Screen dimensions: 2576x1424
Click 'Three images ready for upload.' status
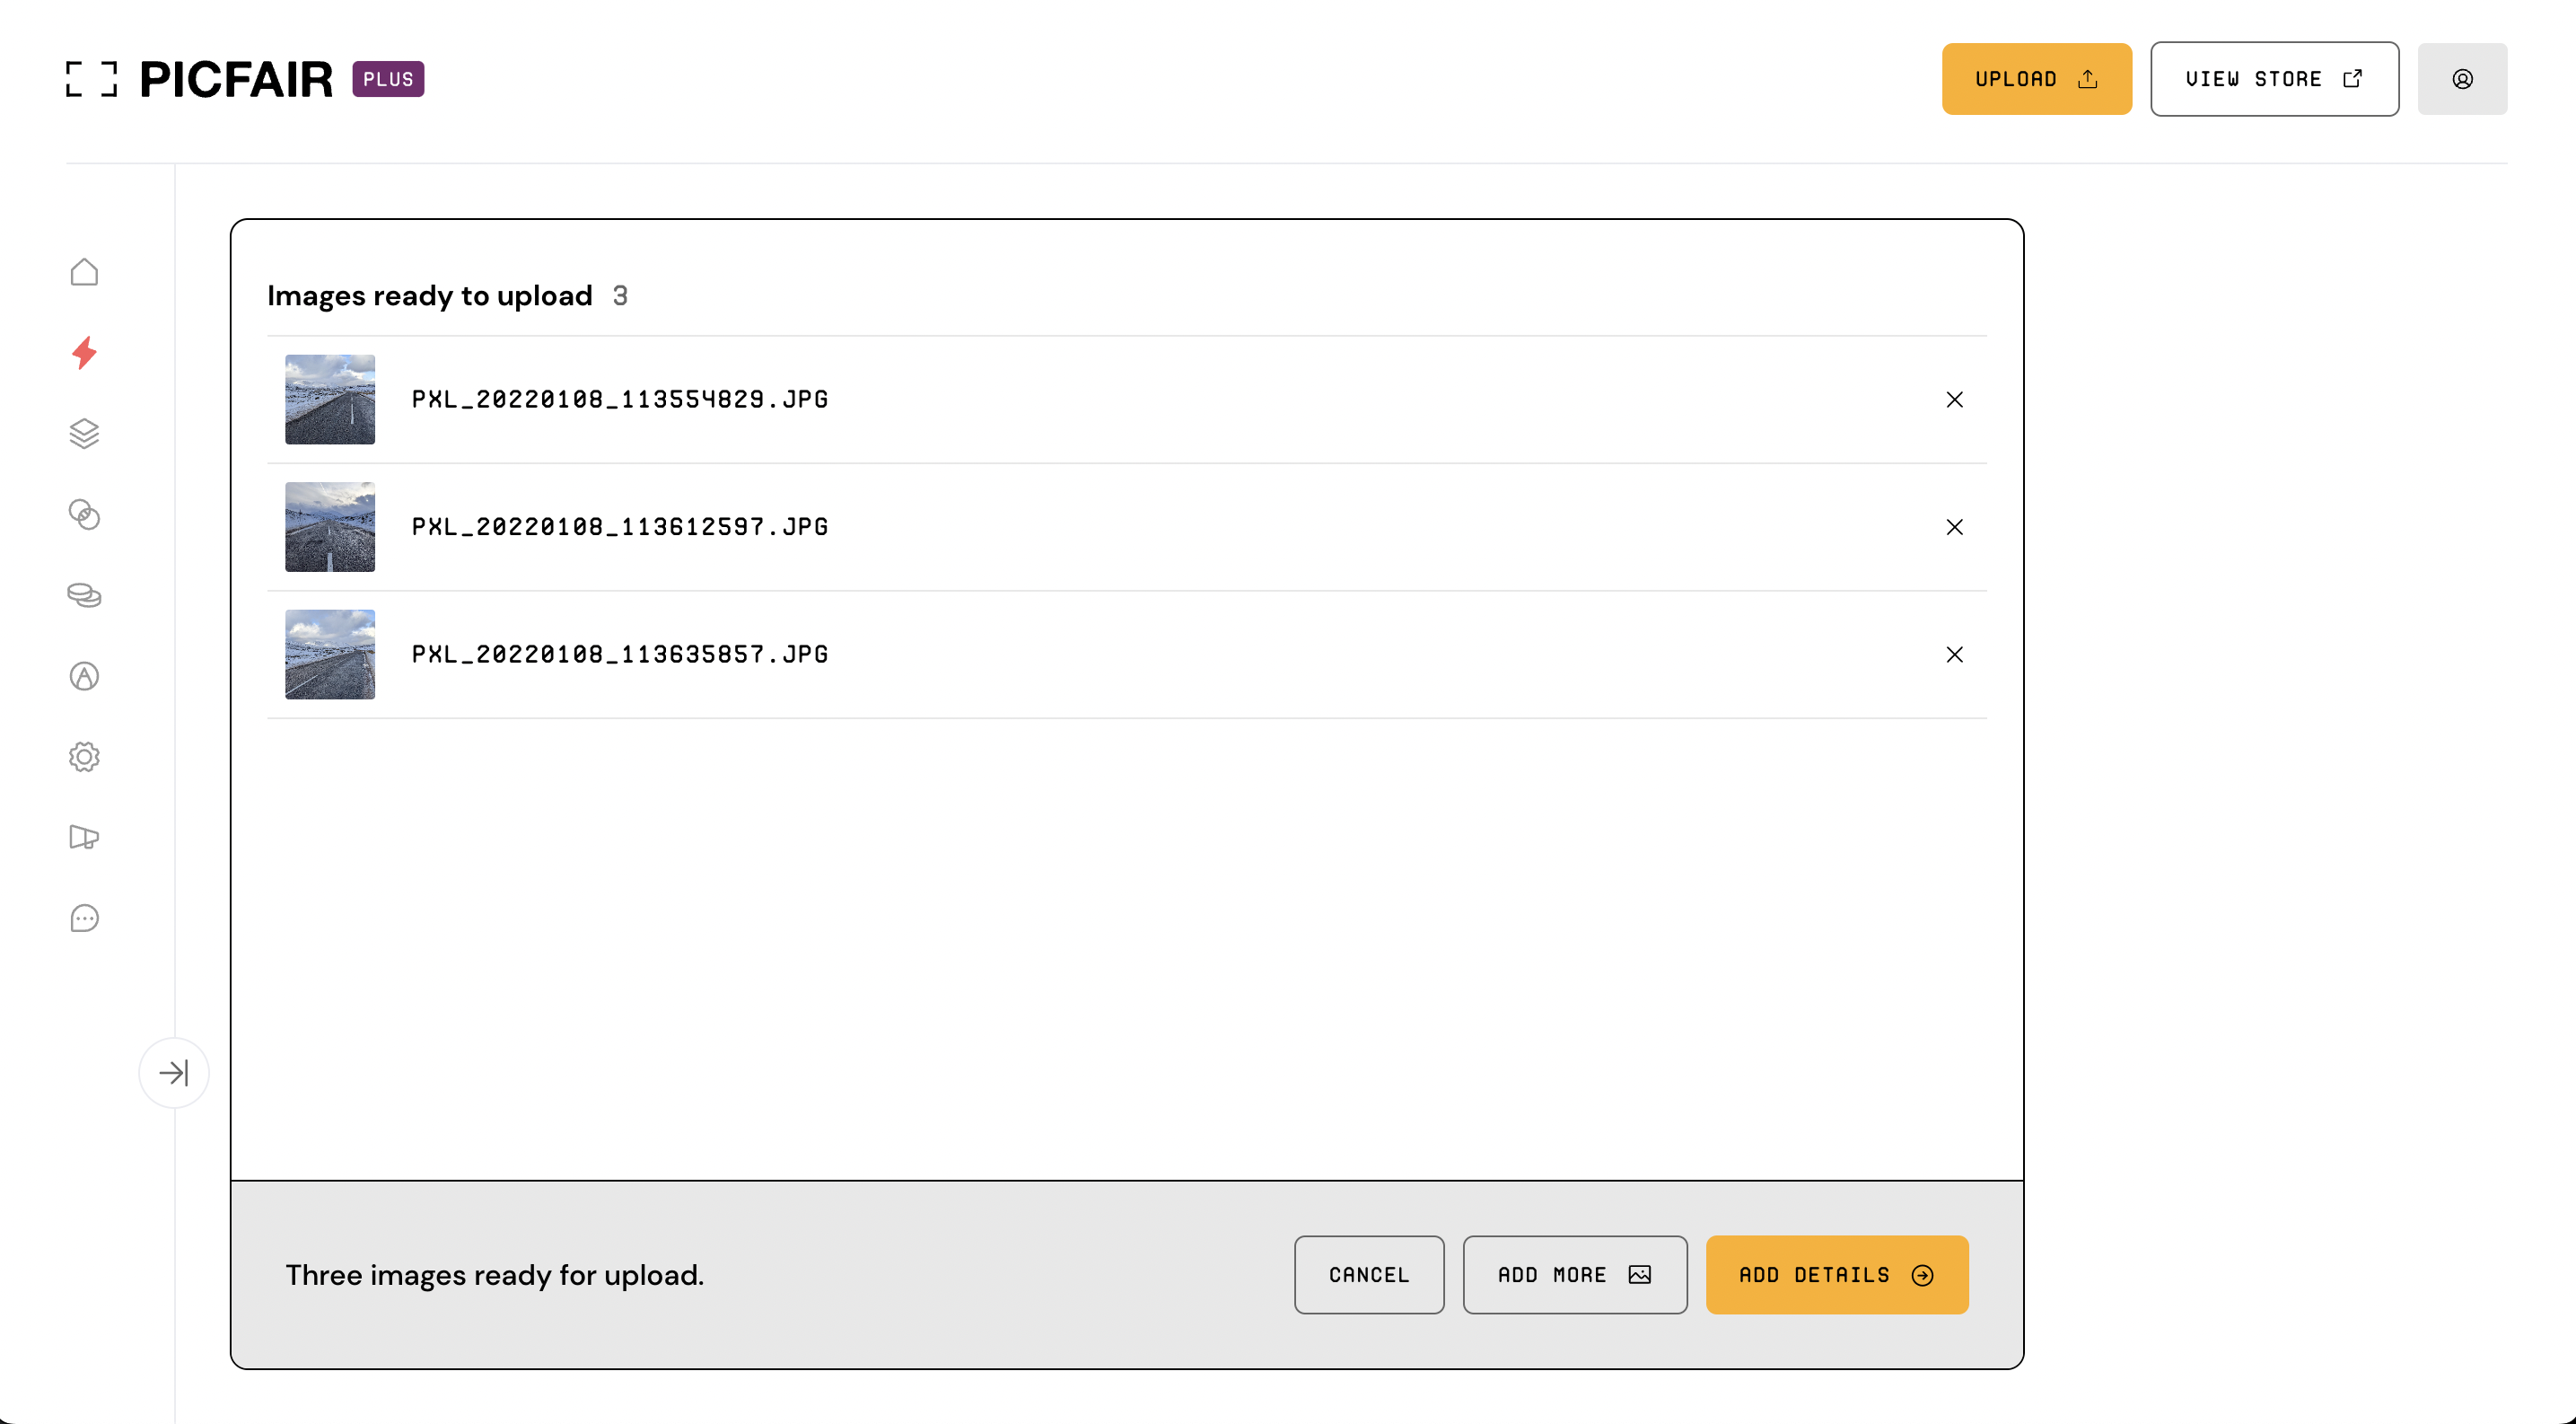pos(494,1275)
